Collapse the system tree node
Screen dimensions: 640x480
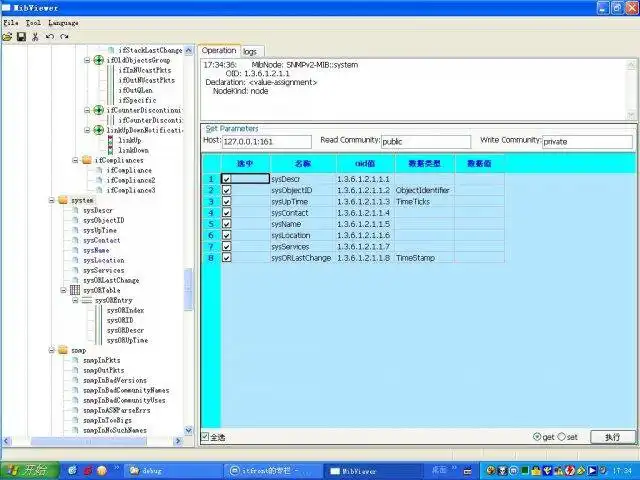click(52, 200)
